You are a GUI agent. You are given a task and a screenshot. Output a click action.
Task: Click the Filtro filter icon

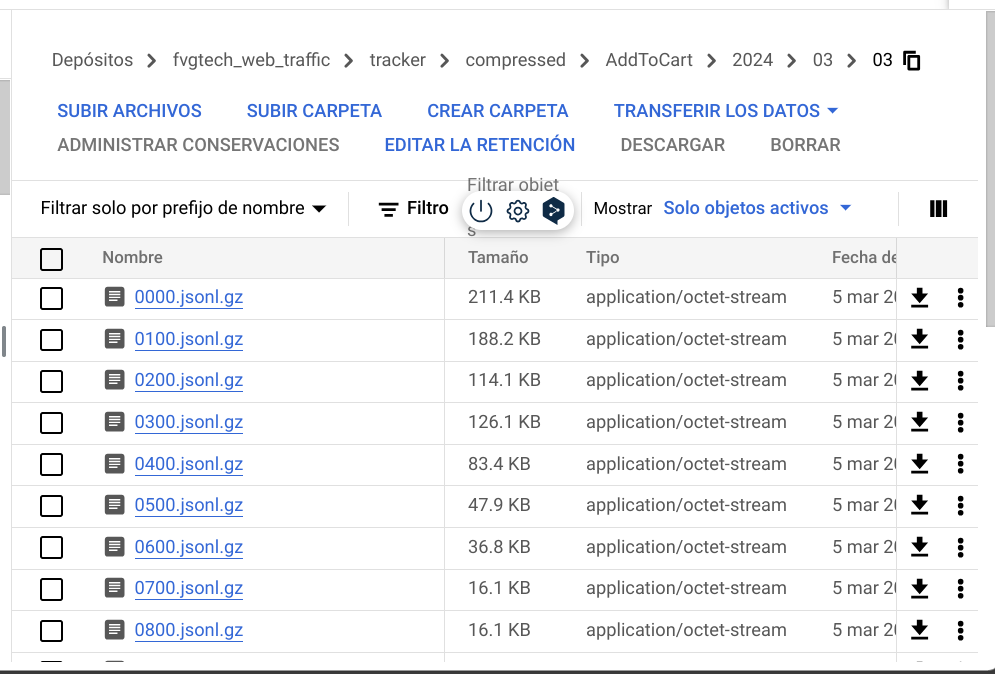pos(388,209)
